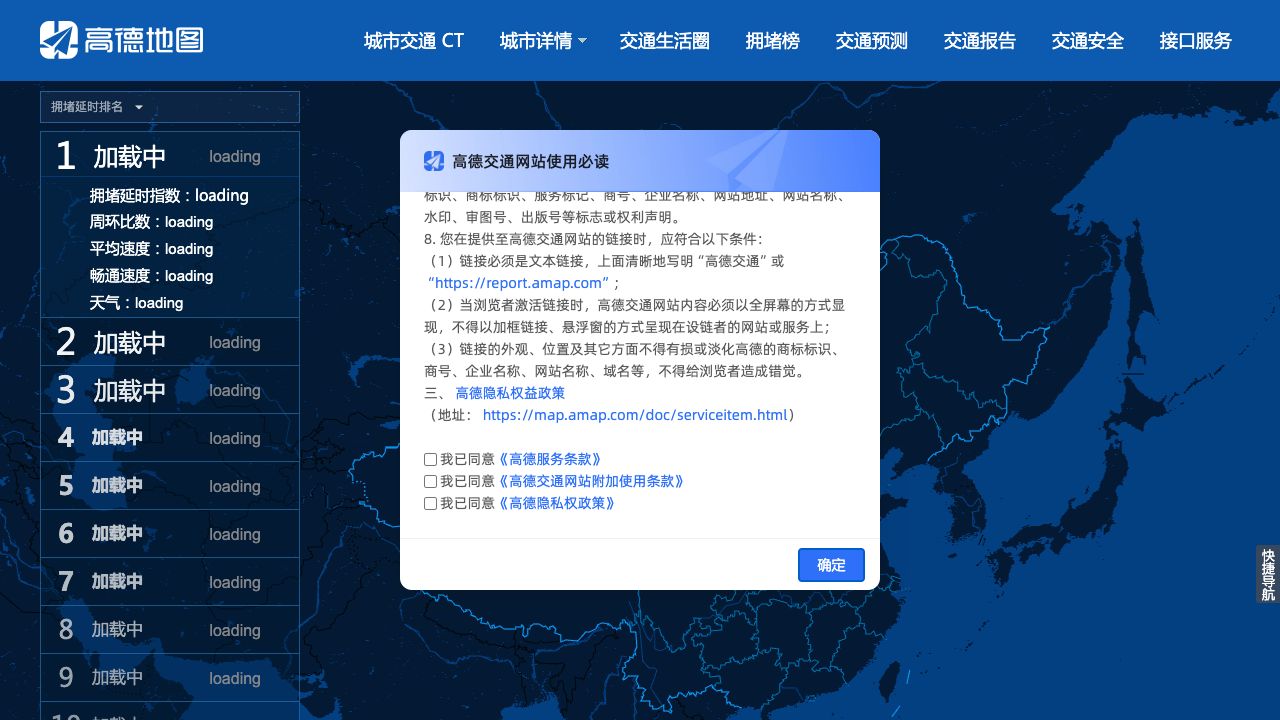Viewport: 1280px width, 720px height.
Task: Click the Amap logo in header
Action: click(x=121, y=40)
